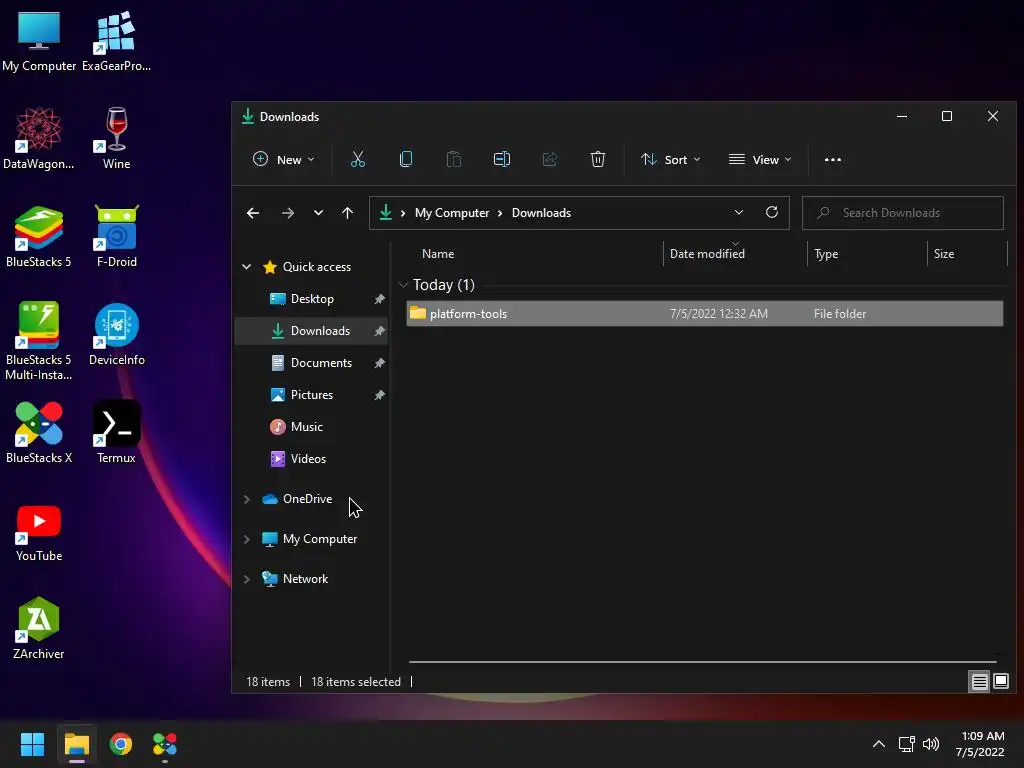Open the Termux desktop shortcut
This screenshot has height=768, width=1024.
(x=116, y=432)
